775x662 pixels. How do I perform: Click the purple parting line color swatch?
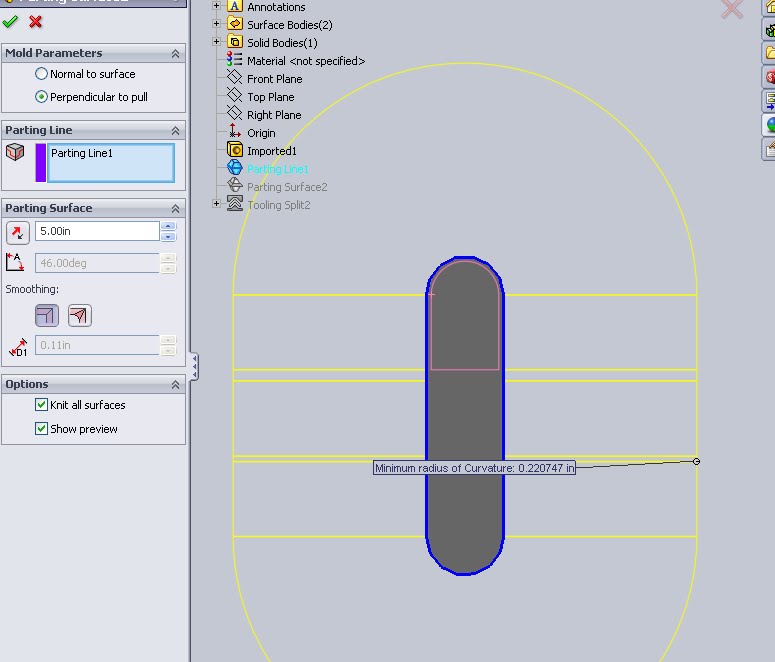[41, 163]
